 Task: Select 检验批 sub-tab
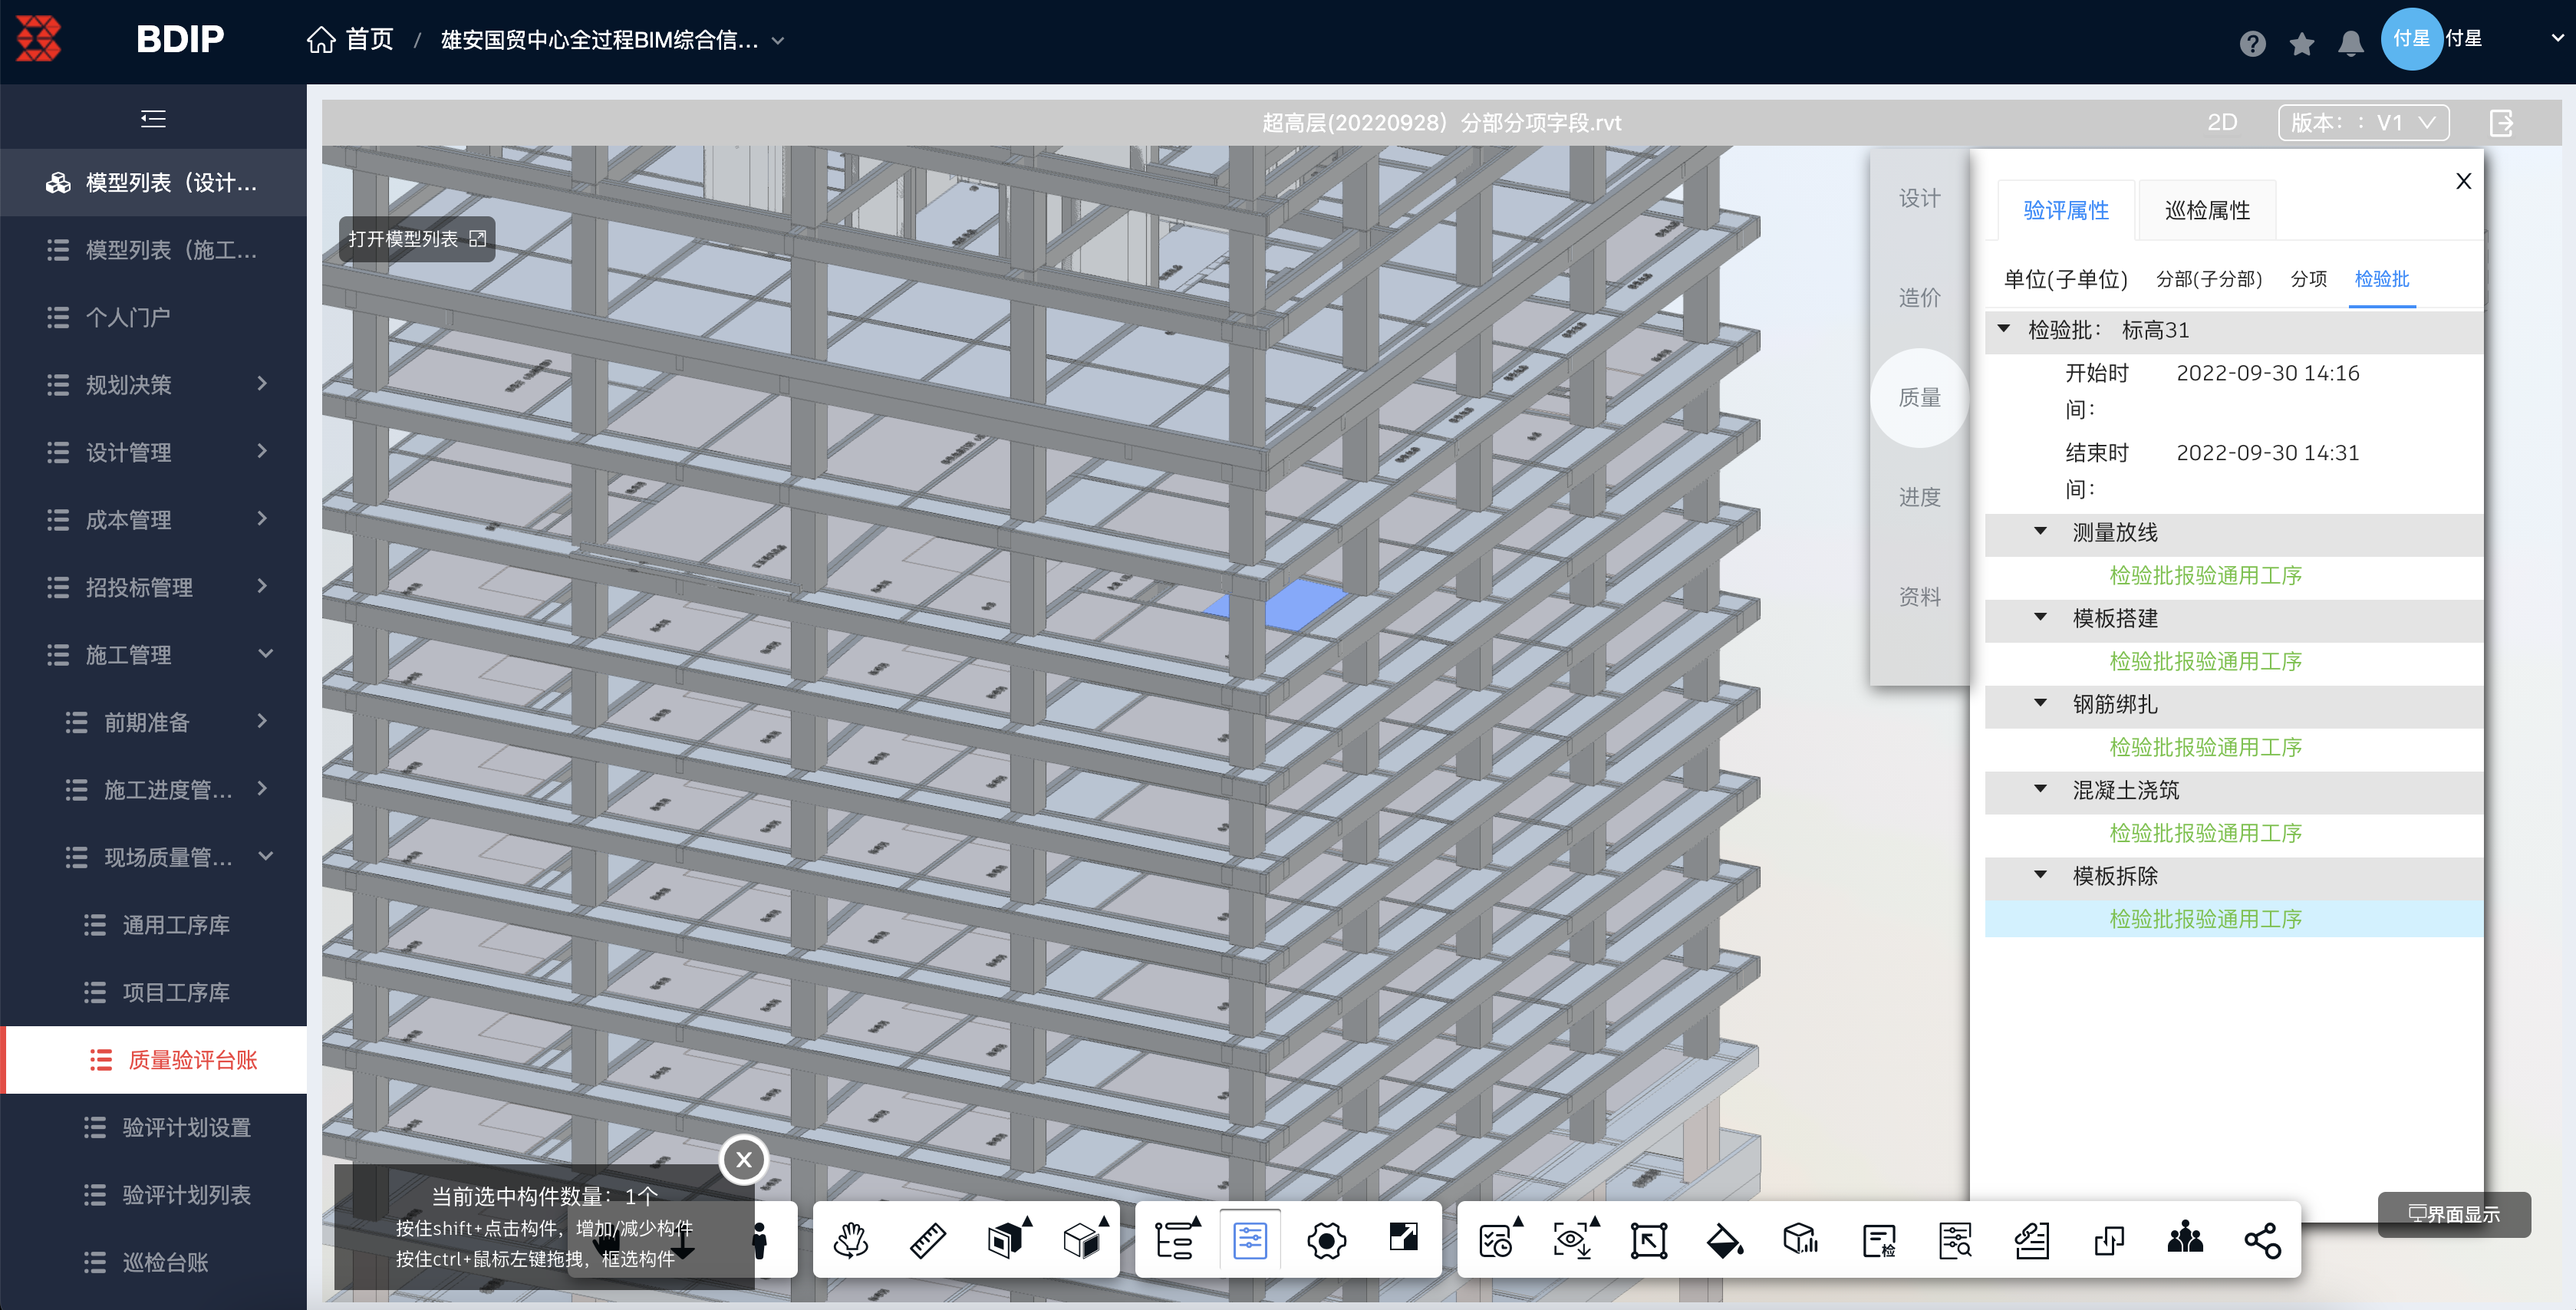coord(2381,279)
